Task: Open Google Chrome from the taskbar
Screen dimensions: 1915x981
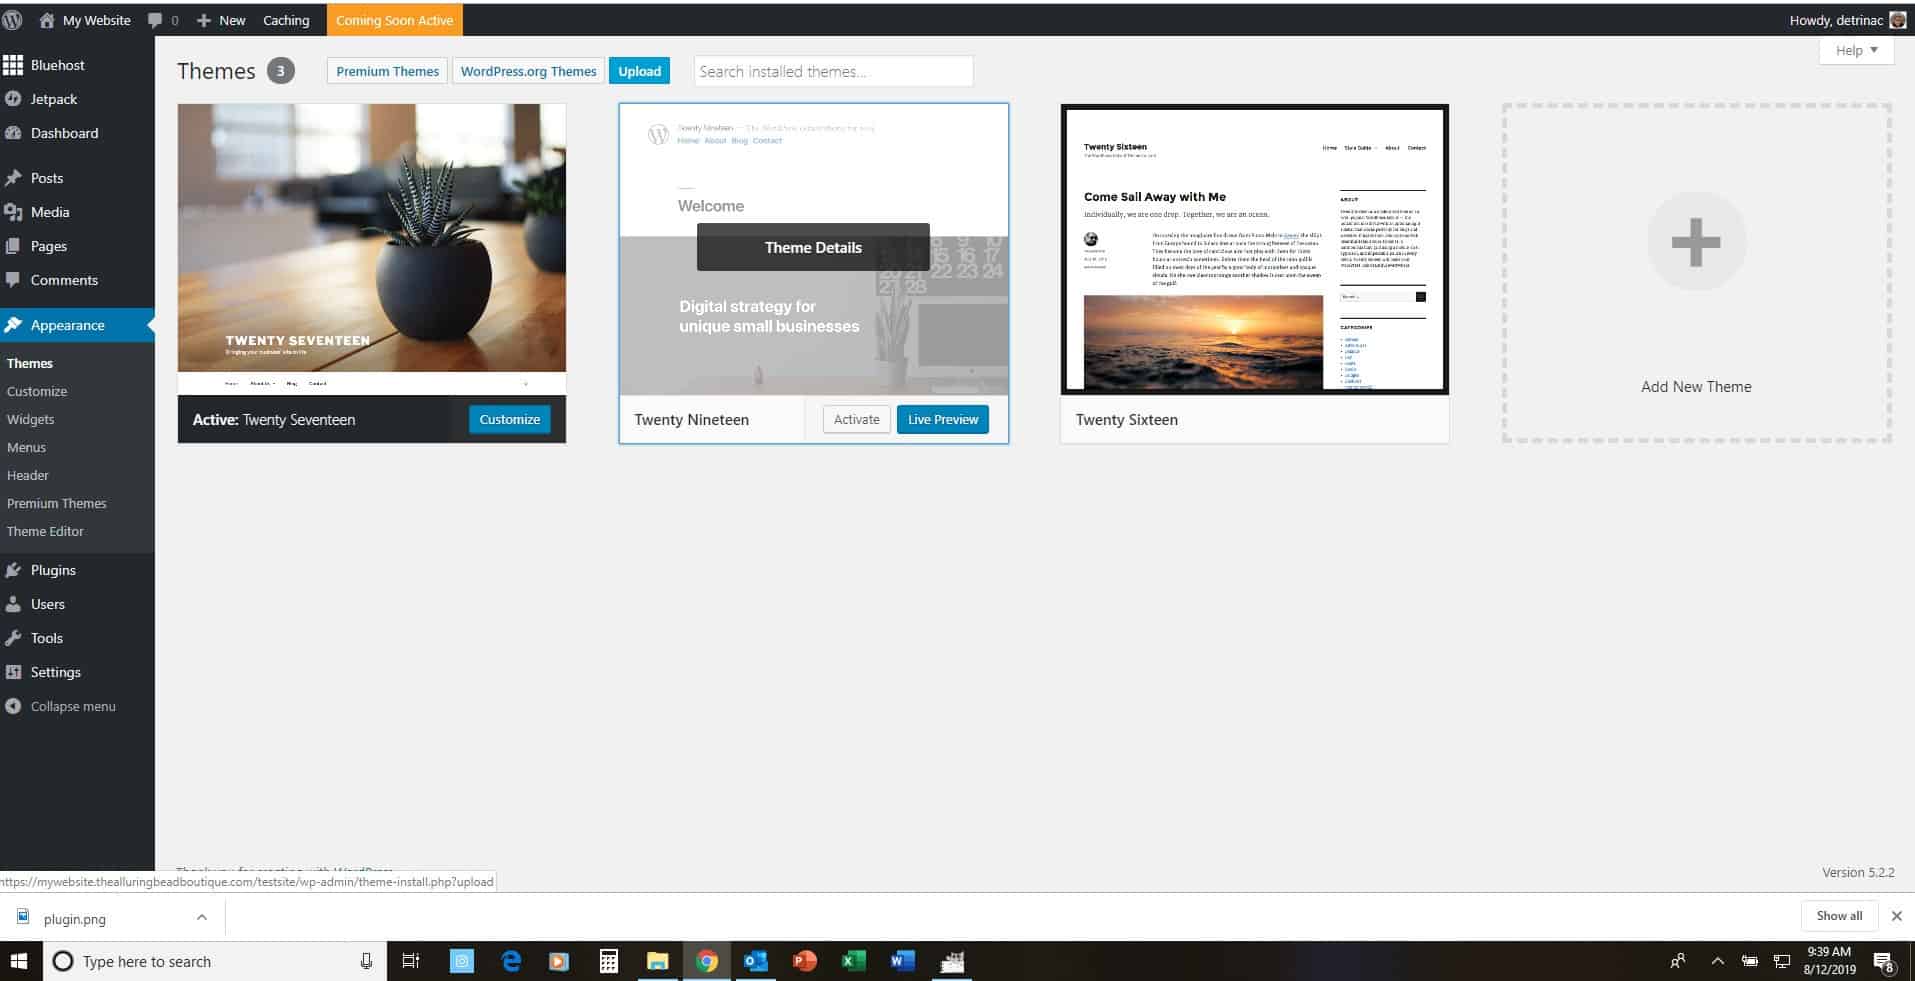Action: 707,961
